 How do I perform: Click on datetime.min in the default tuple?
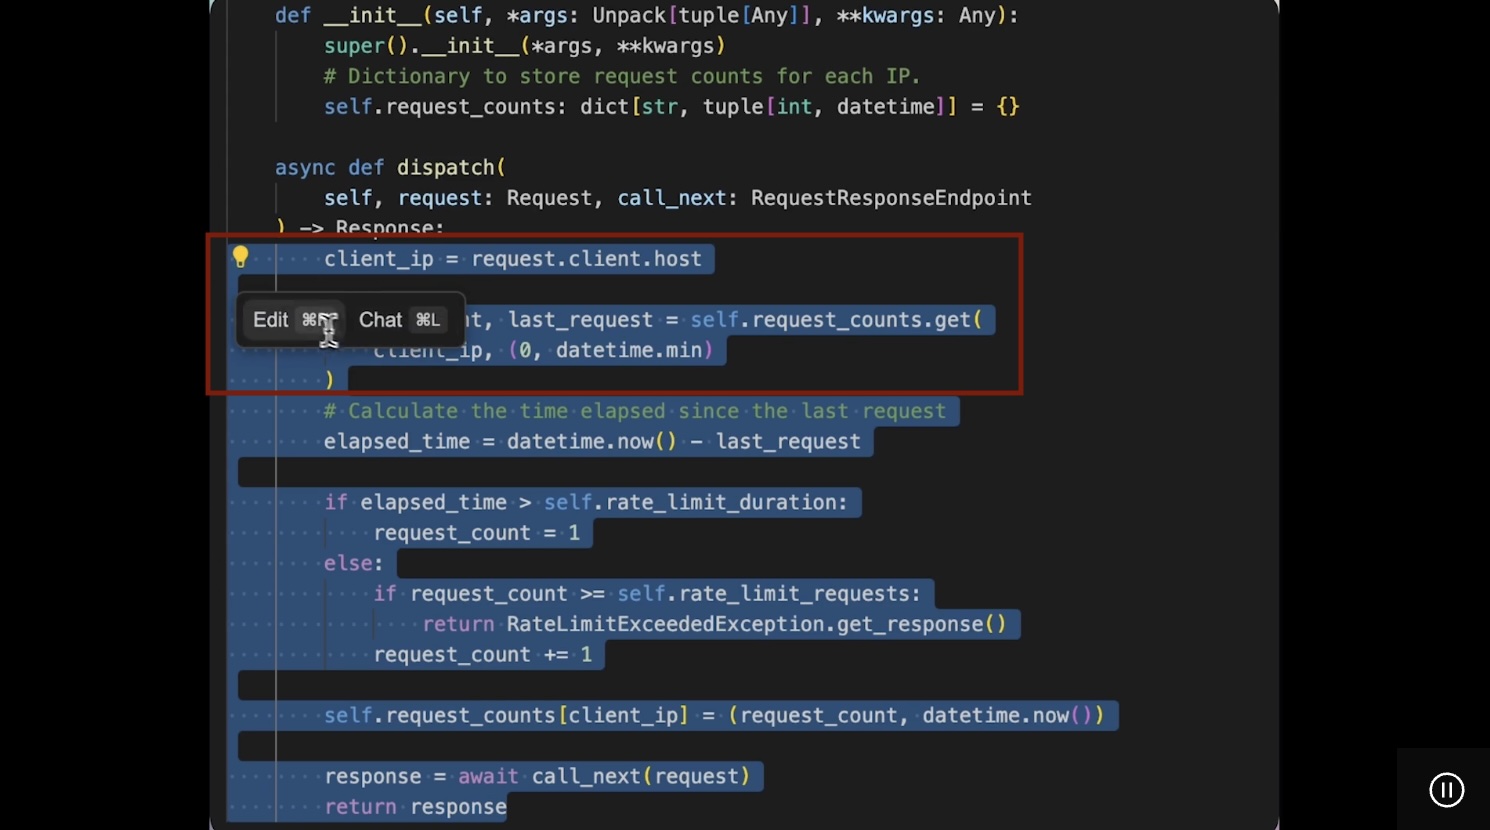click(634, 350)
